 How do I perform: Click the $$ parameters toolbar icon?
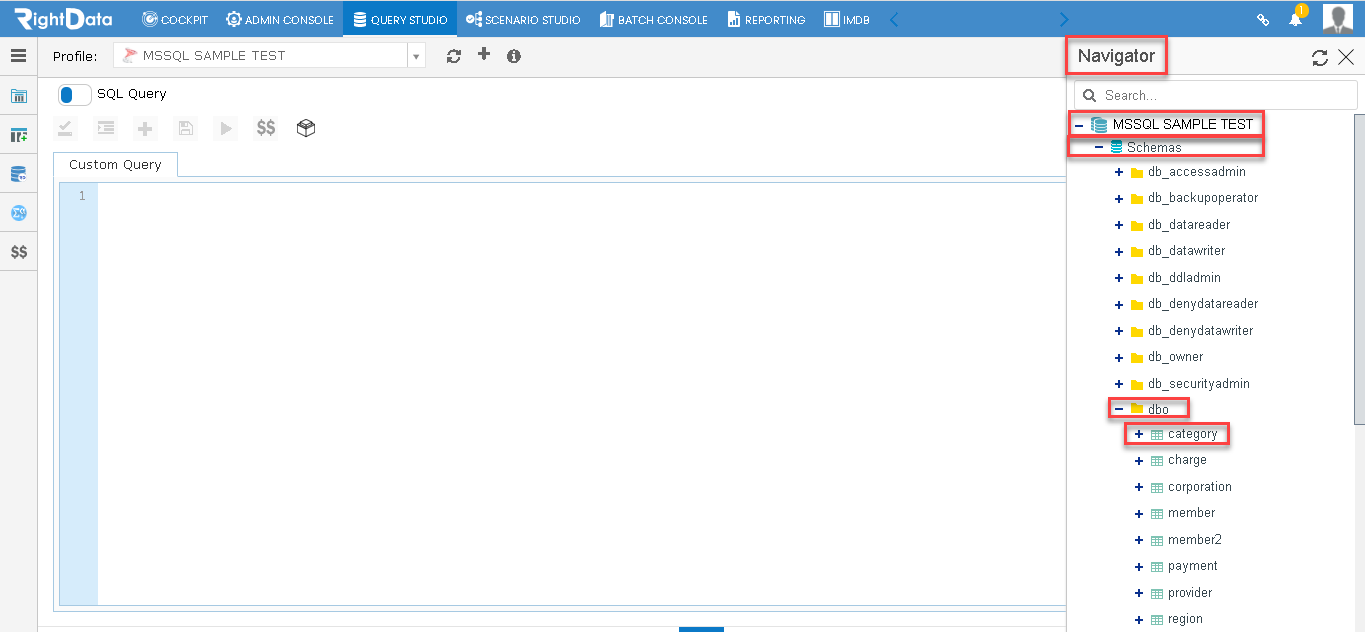266,128
